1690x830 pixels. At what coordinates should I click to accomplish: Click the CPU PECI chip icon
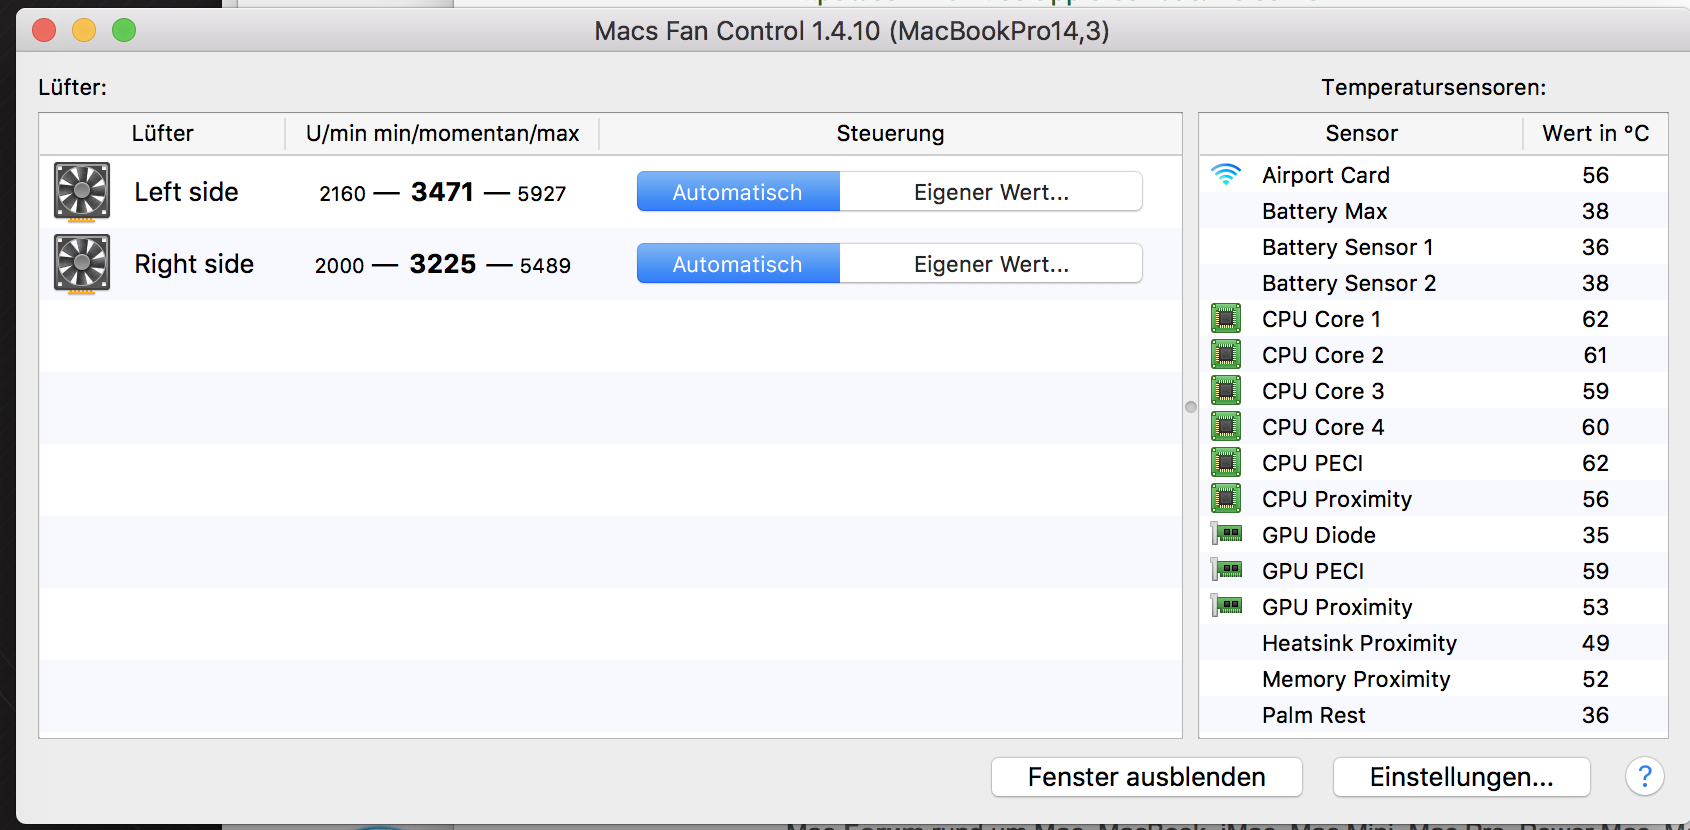[x=1226, y=463]
